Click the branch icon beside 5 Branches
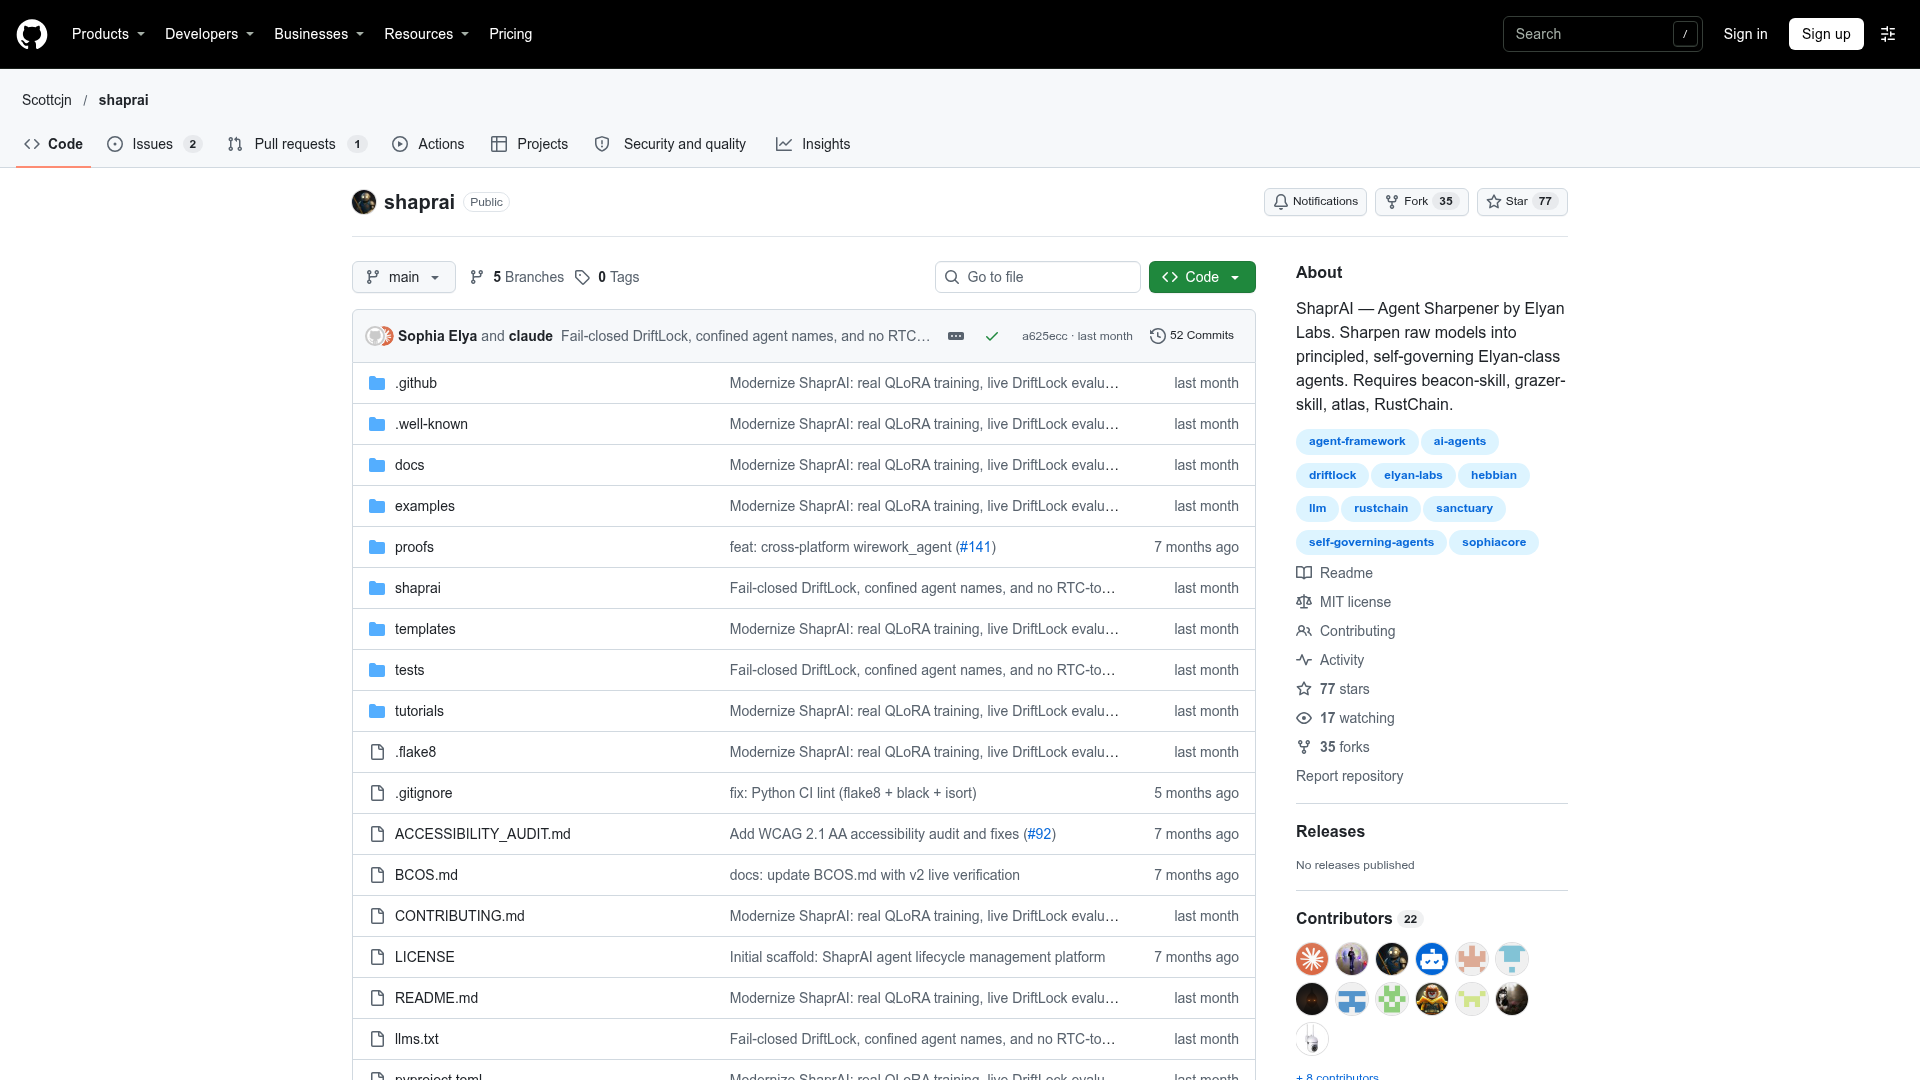1920x1080 pixels. point(477,277)
